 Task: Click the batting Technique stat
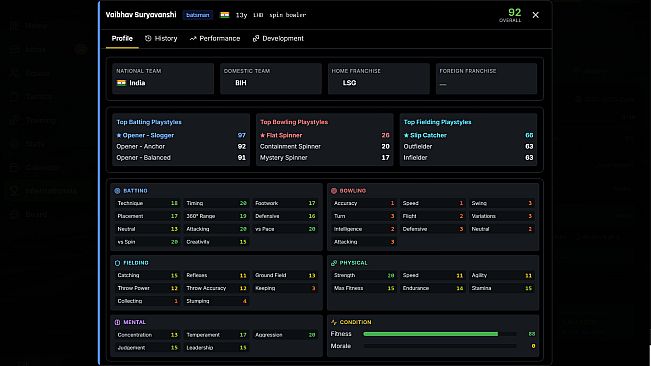147,203
